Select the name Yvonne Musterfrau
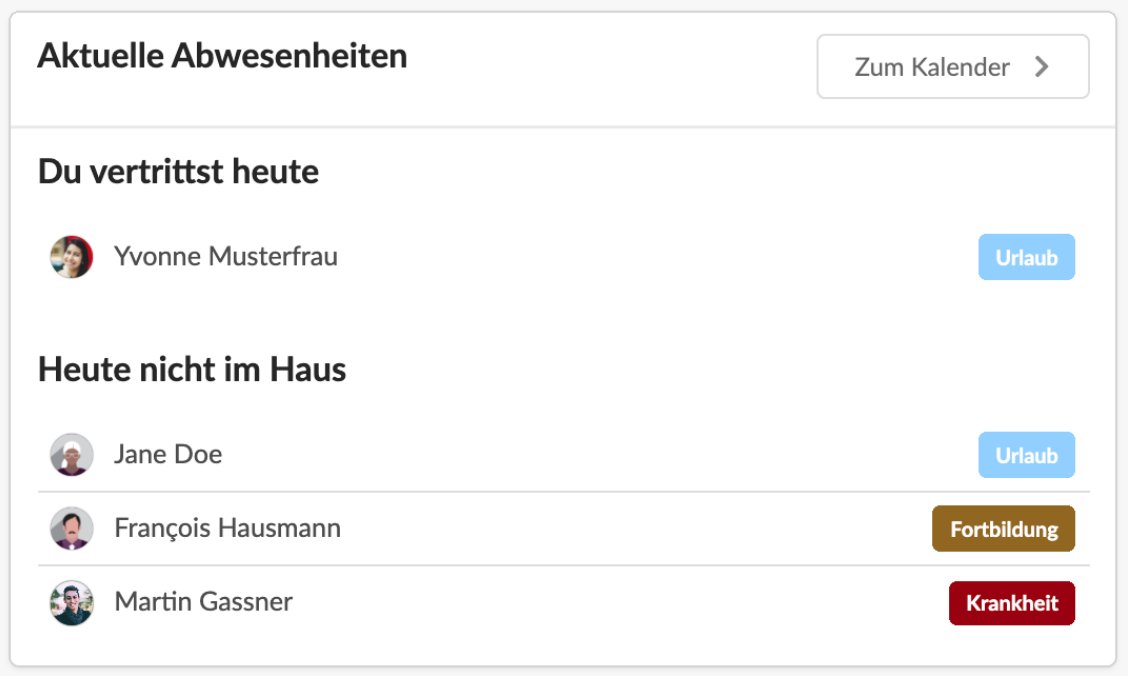This screenshot has height=676, width=1128. click(226, 256)
